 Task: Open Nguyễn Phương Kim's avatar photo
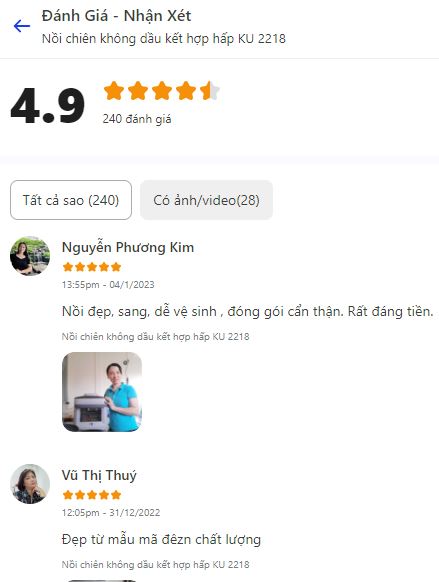[30, 256]
